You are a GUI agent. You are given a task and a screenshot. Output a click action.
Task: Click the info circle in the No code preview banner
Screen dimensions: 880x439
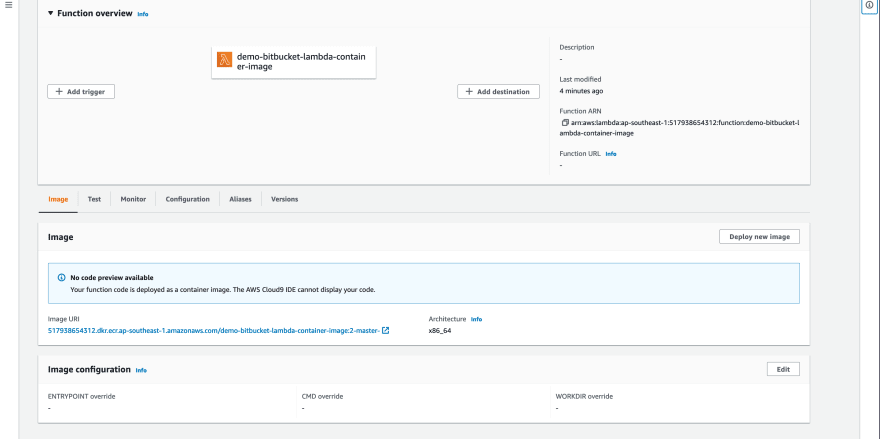pyautogui.click(x=62, y=278)
